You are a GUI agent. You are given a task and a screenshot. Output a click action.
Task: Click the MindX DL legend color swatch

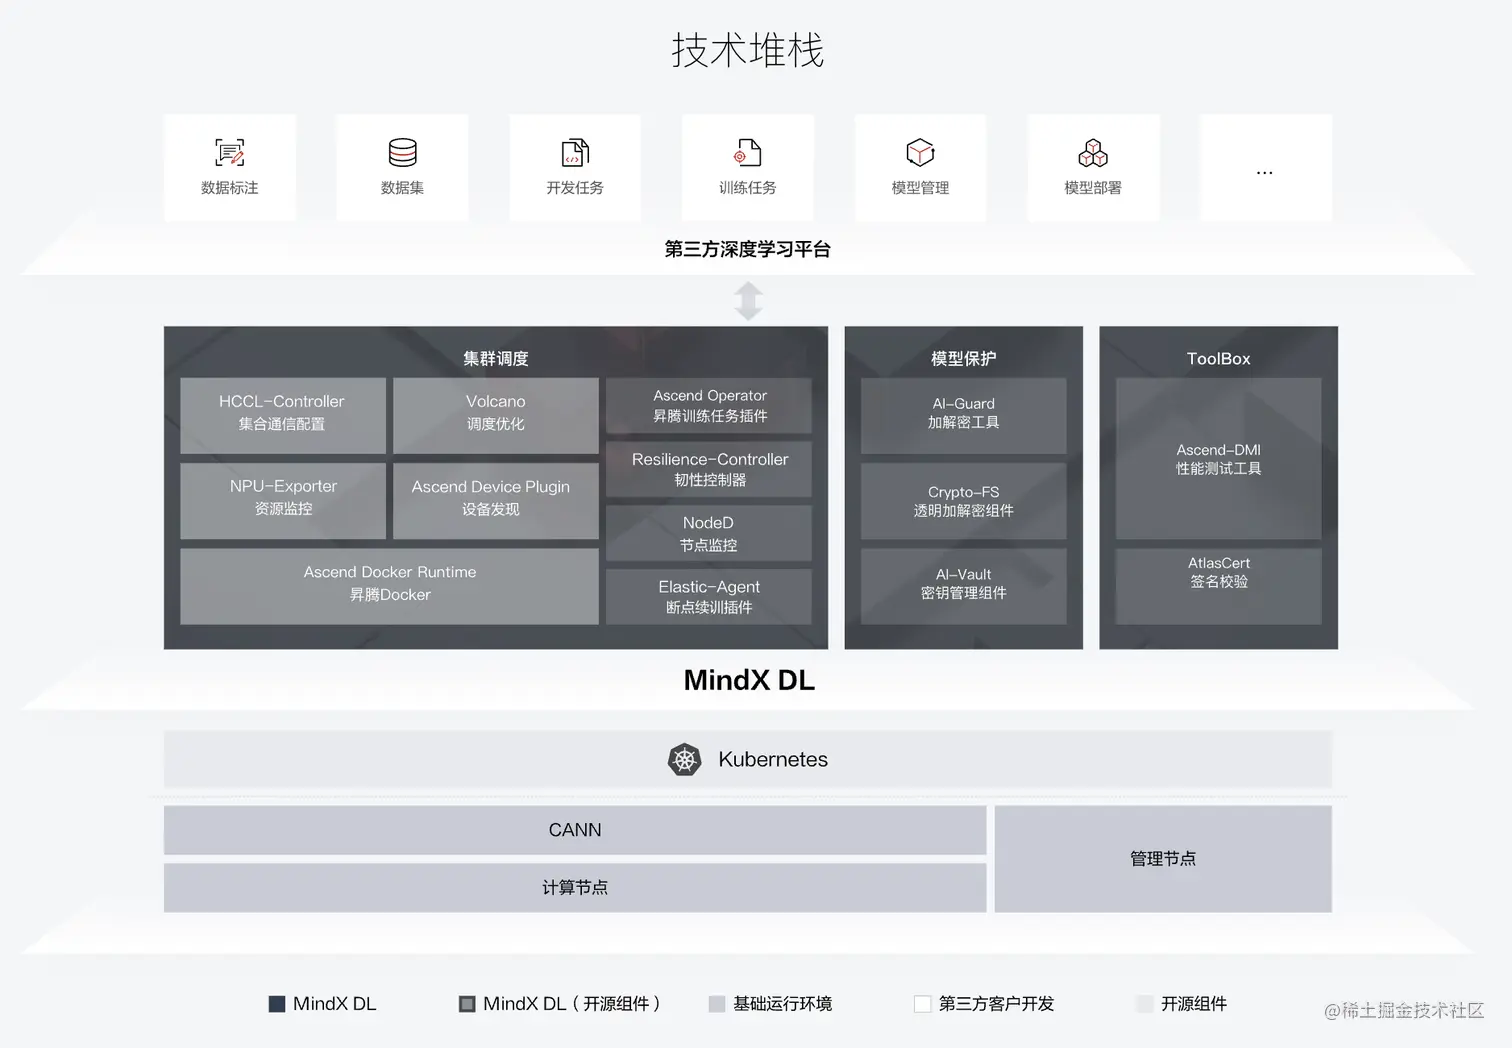(277, 1003)
